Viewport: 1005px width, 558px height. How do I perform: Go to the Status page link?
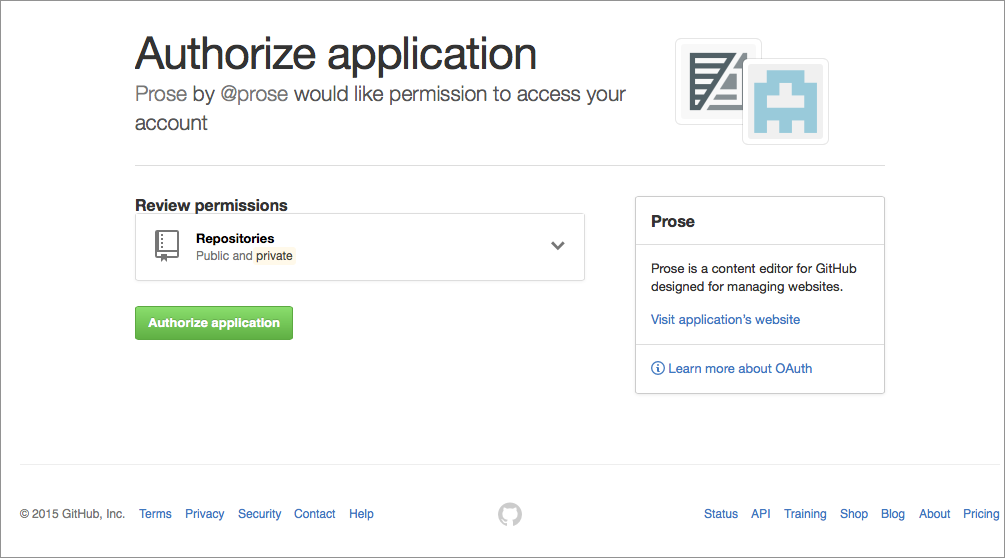tap(721, 514)
